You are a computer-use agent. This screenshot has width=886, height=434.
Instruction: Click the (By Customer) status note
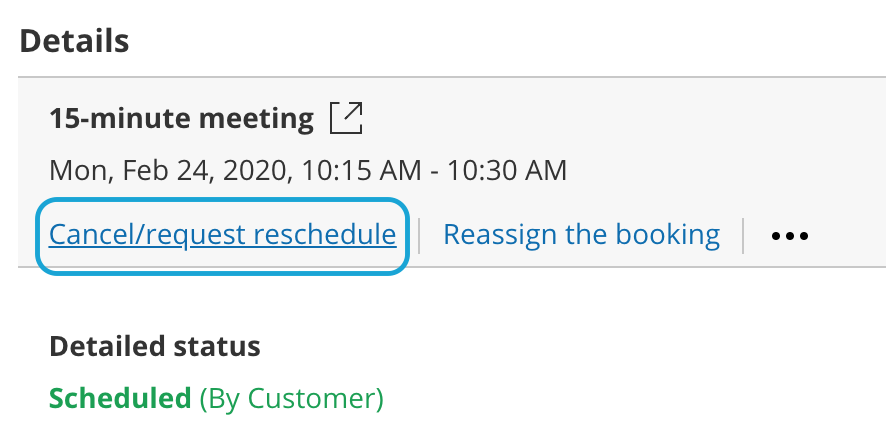click(x=291, y=398)
